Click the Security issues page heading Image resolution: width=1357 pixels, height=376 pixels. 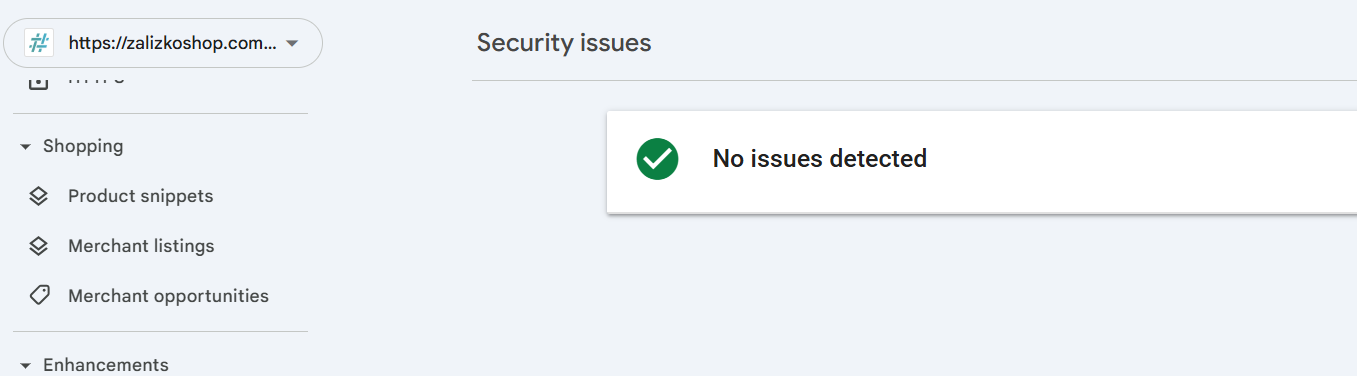(564, 43)
